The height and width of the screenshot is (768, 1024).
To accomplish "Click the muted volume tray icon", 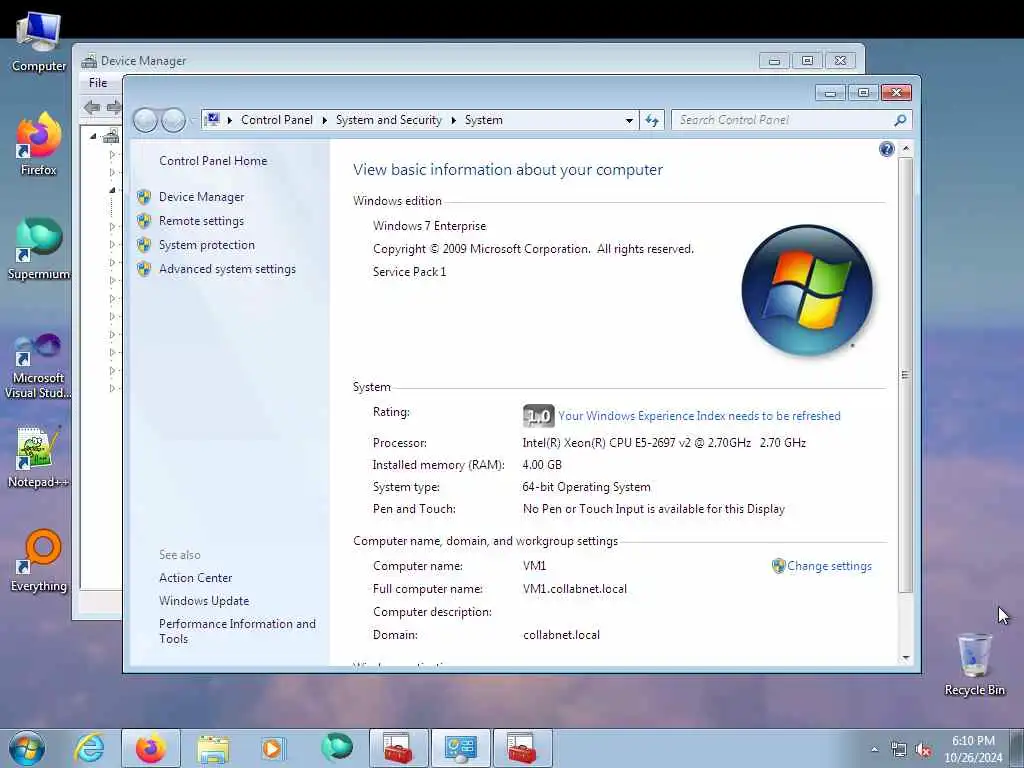I will [x=923, y=750].
